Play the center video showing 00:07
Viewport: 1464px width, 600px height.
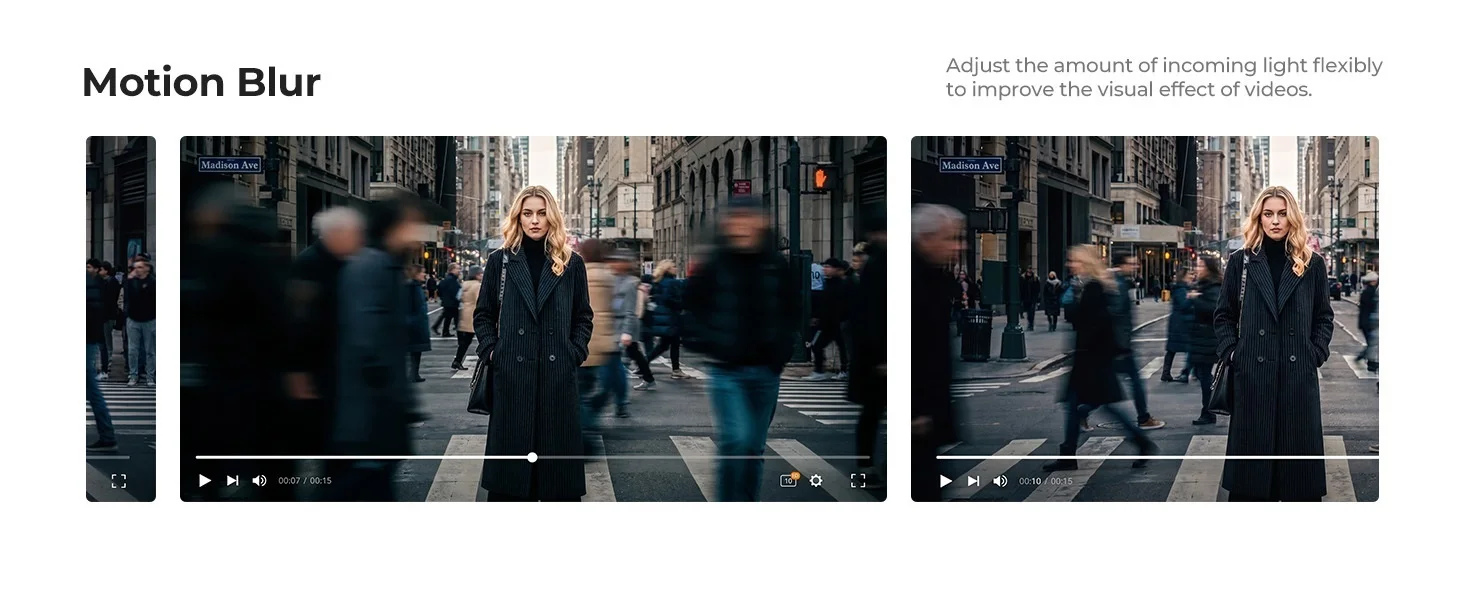(x=205, y=481)
